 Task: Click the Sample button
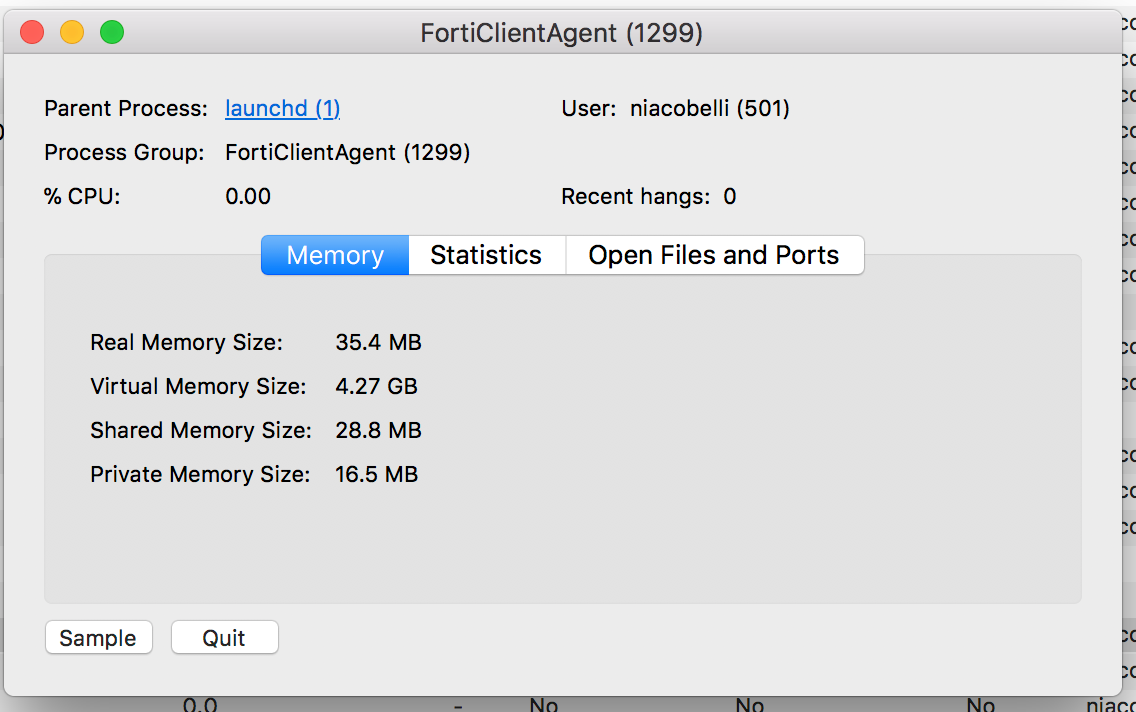99,637
